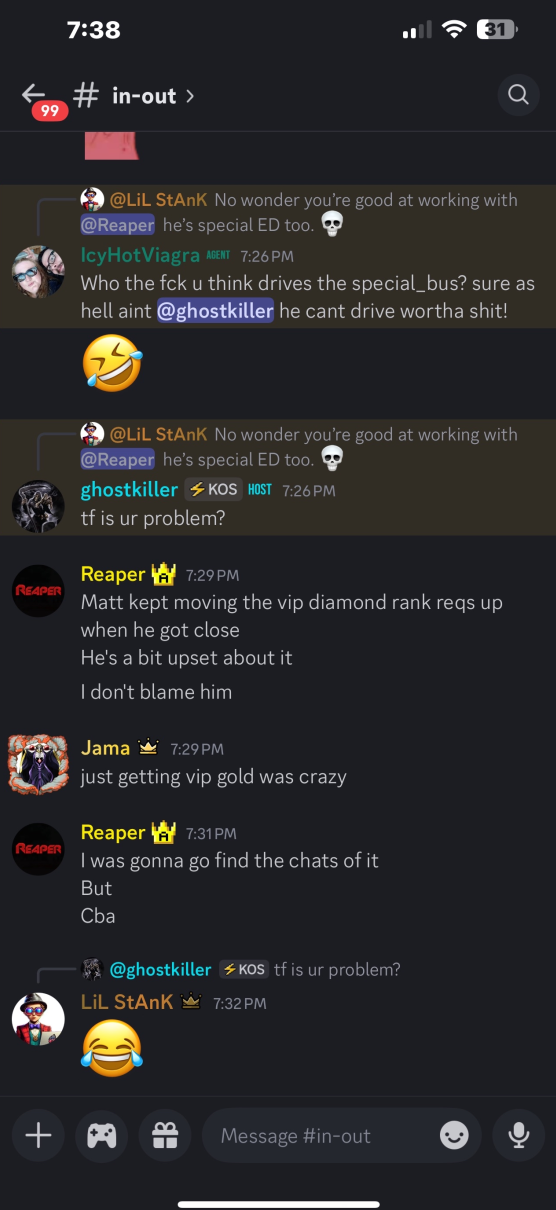Tap the plus attachment button
The height and width of the screenshot is (1210, 556).
(38, 1135)
